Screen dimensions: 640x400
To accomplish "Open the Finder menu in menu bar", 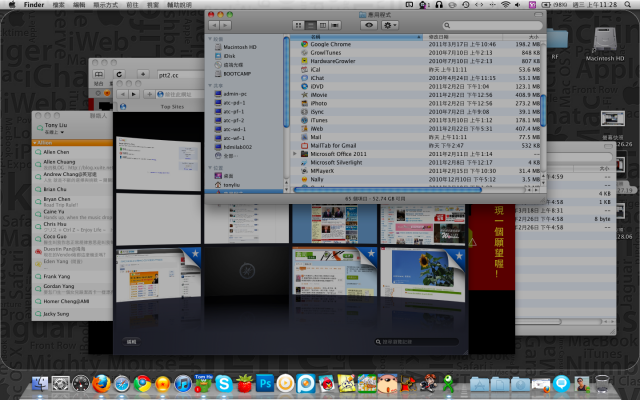I will (x=34, y=4).
